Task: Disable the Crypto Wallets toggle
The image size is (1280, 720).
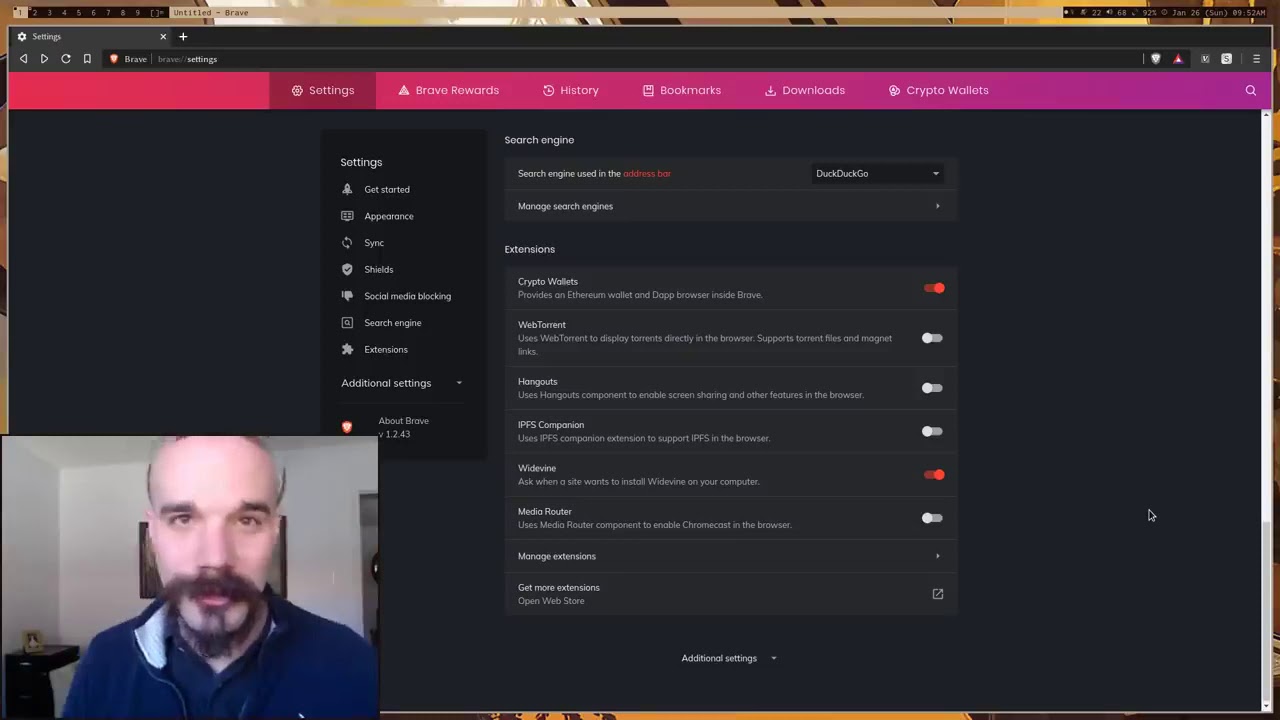Action: [934, 288]
